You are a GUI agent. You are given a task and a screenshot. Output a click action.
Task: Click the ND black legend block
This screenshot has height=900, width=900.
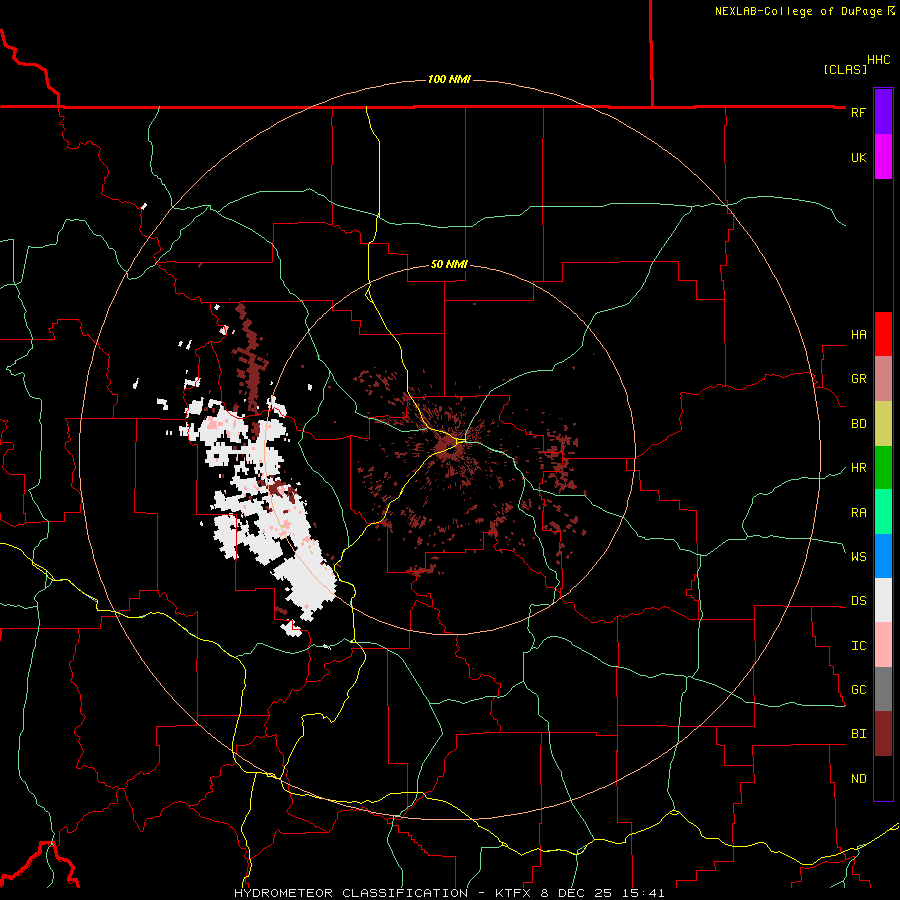[883, 778]
